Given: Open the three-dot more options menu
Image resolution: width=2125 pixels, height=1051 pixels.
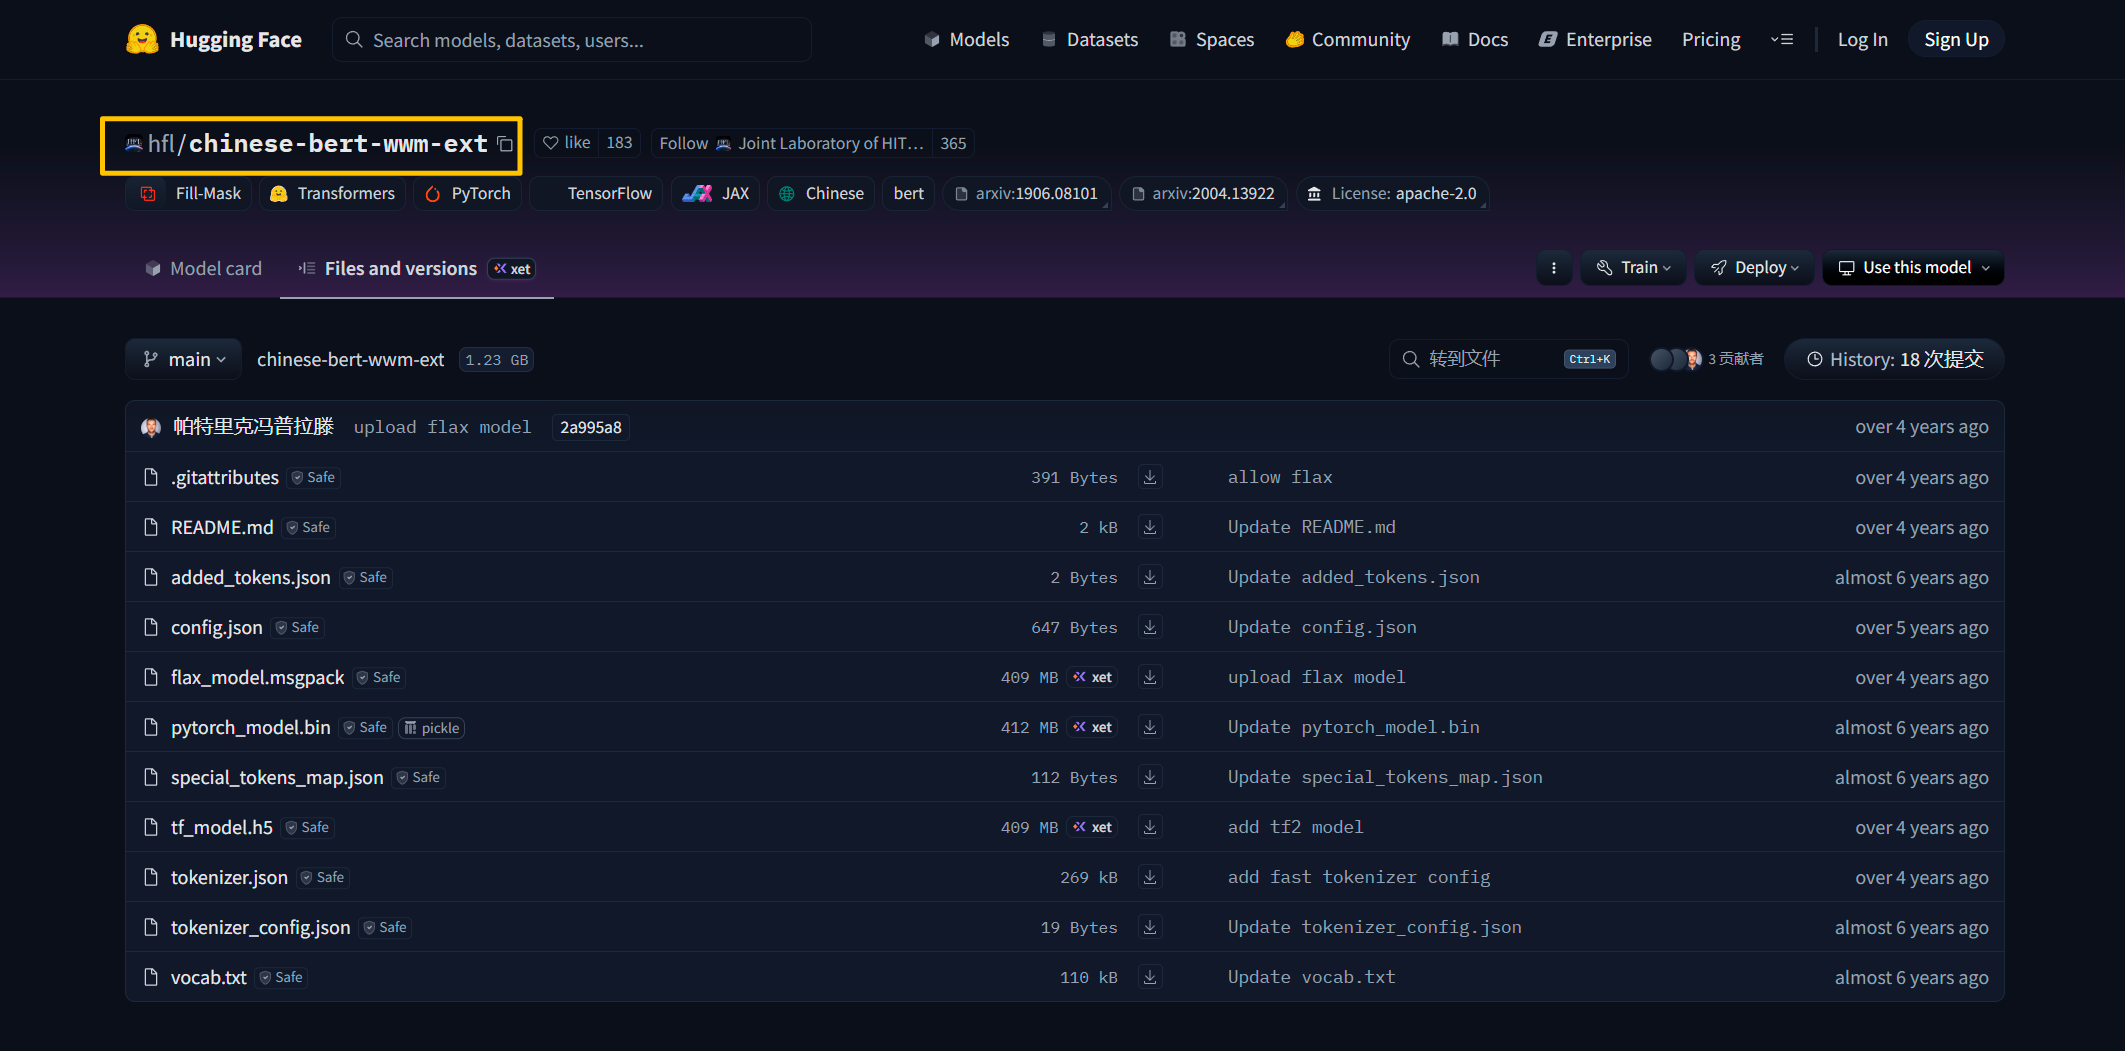Looking at the screenshot, I should (x=1554, y=268).
